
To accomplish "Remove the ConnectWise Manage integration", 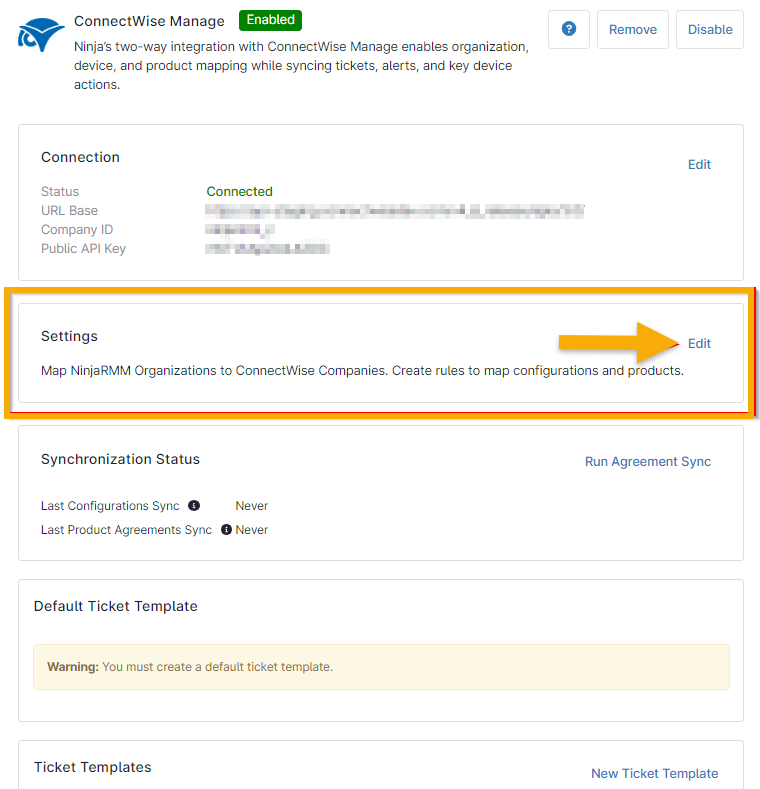I will (x=632, y=29).
